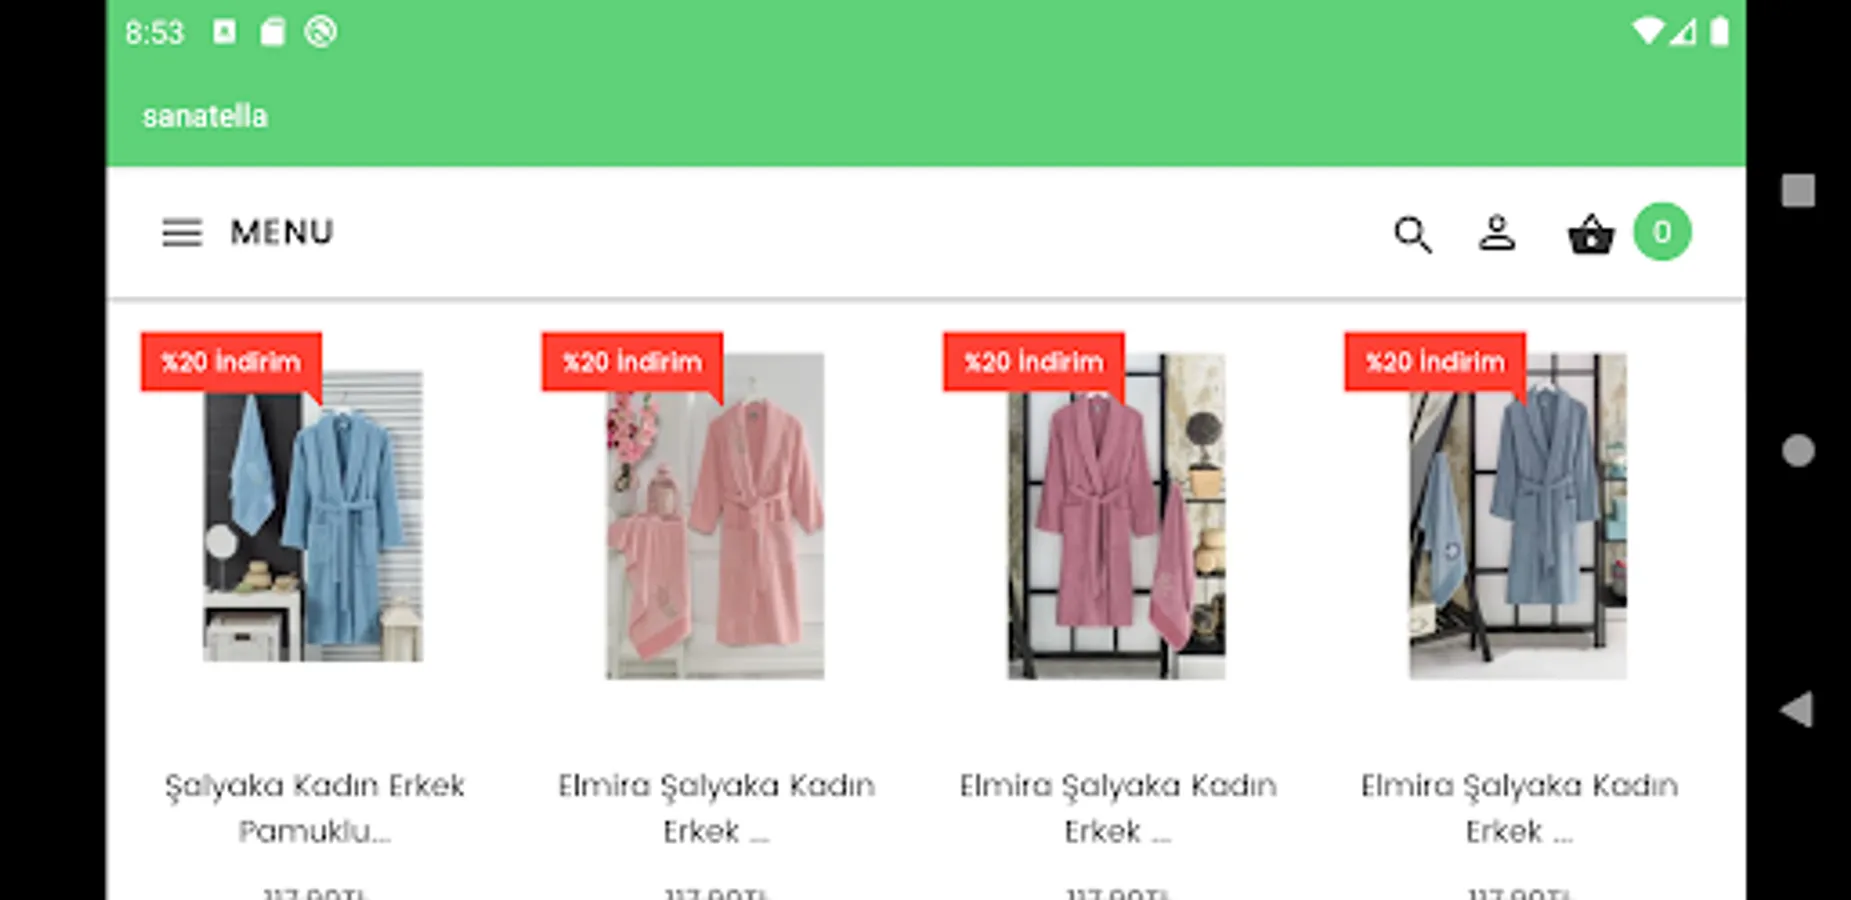Open the search magnifier icon

point(1413,235)
